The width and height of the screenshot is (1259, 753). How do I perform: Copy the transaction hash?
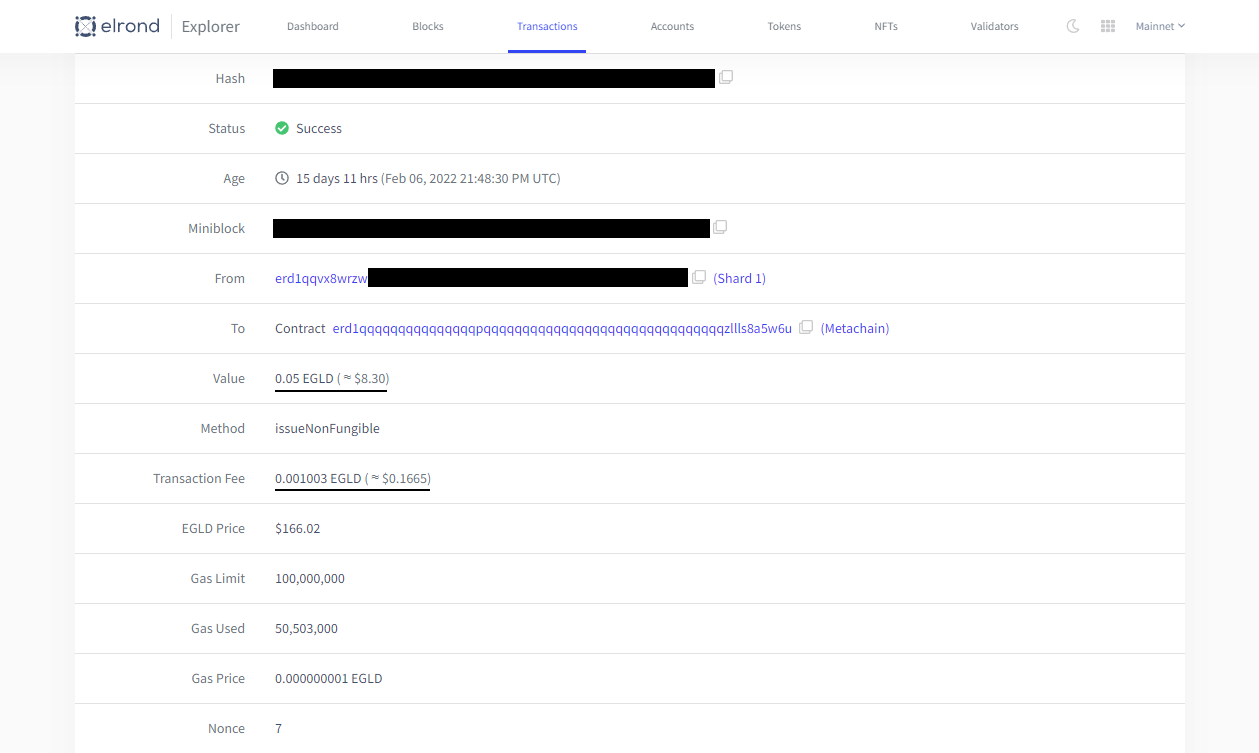[726, 77]
